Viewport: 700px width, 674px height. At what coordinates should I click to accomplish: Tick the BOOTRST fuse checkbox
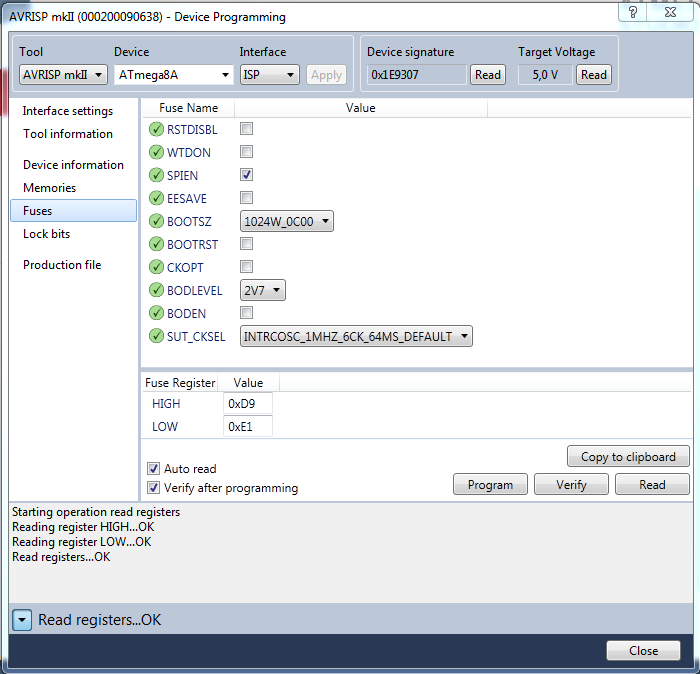[246, 244]
